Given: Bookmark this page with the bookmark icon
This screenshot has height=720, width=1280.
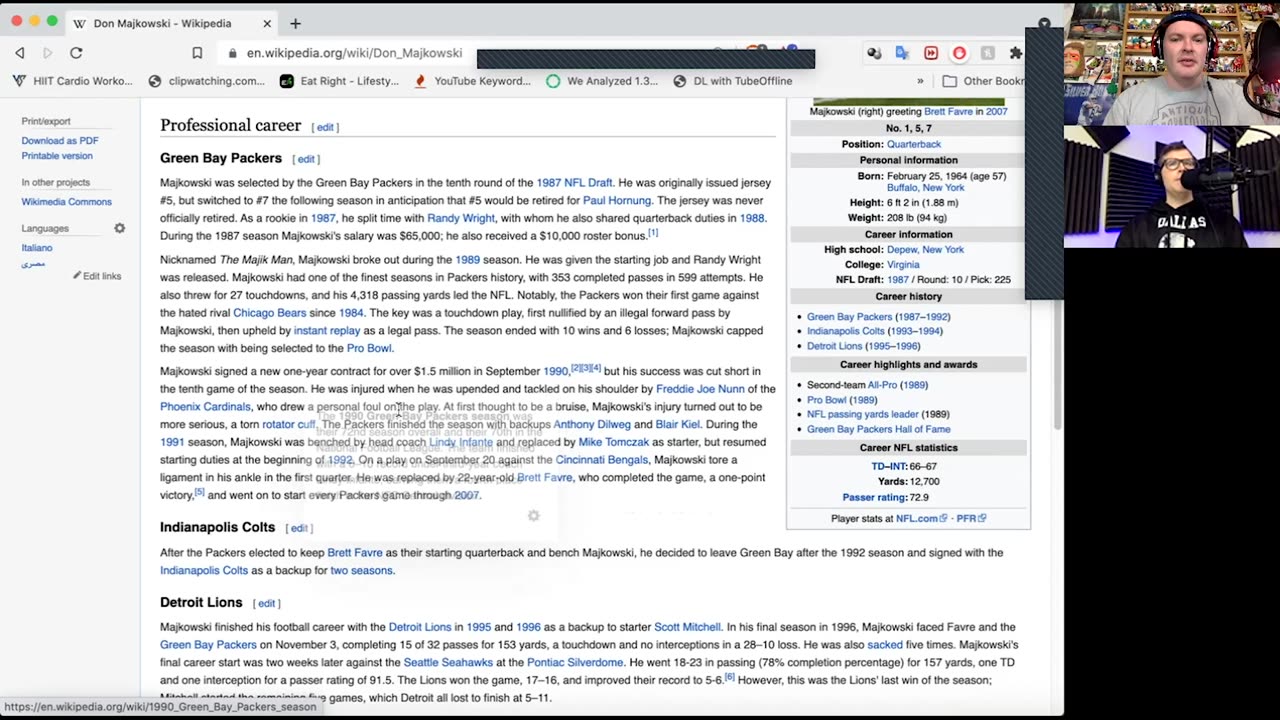Looking at the screenshot, I should (x=197, y=53).
